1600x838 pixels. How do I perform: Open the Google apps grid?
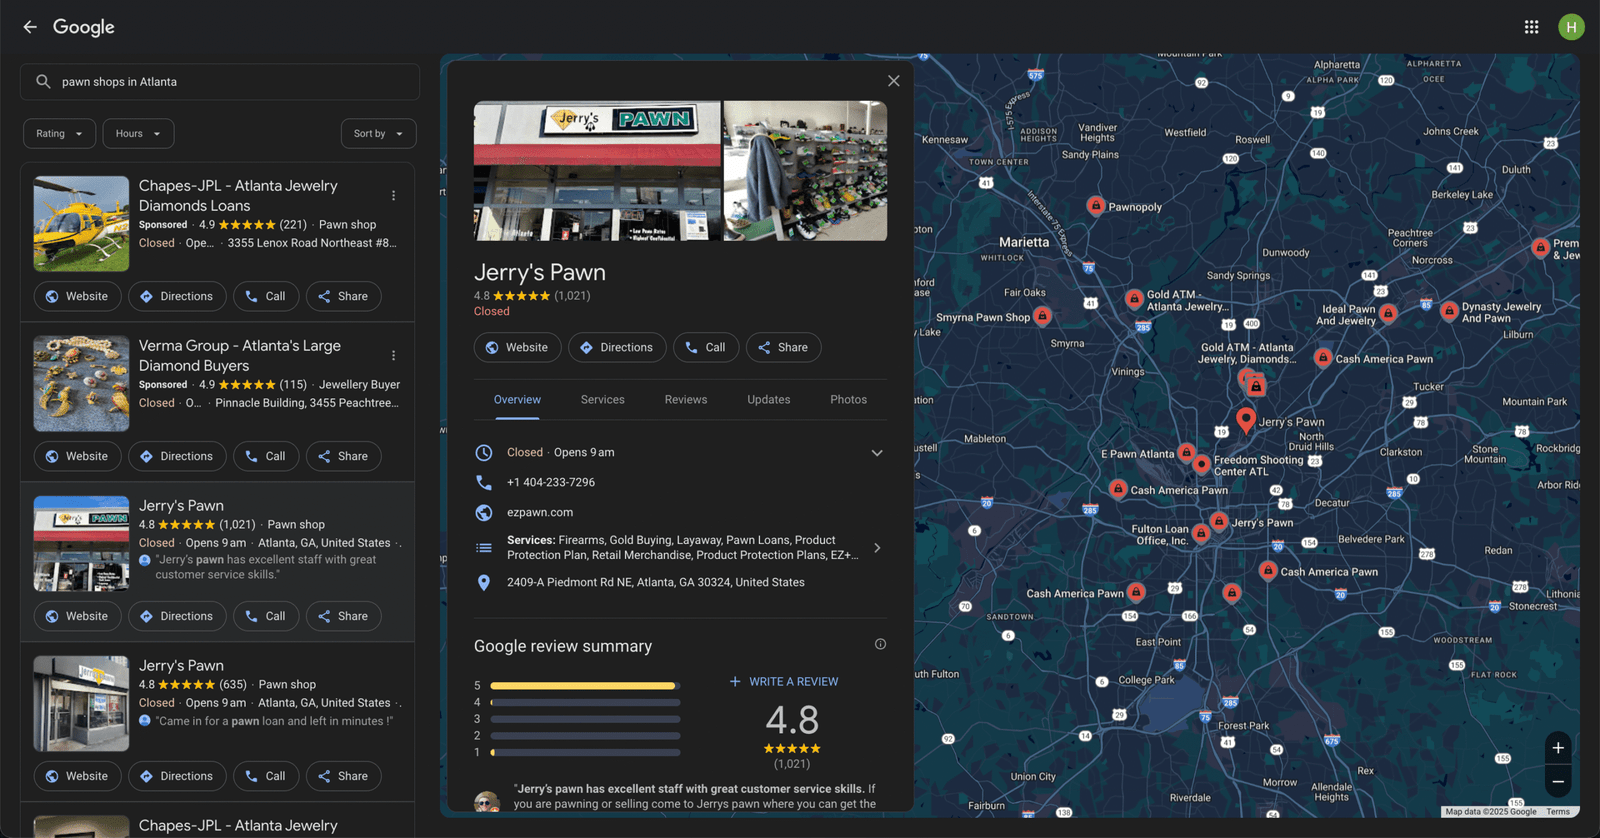click(x=1531, y=27)
